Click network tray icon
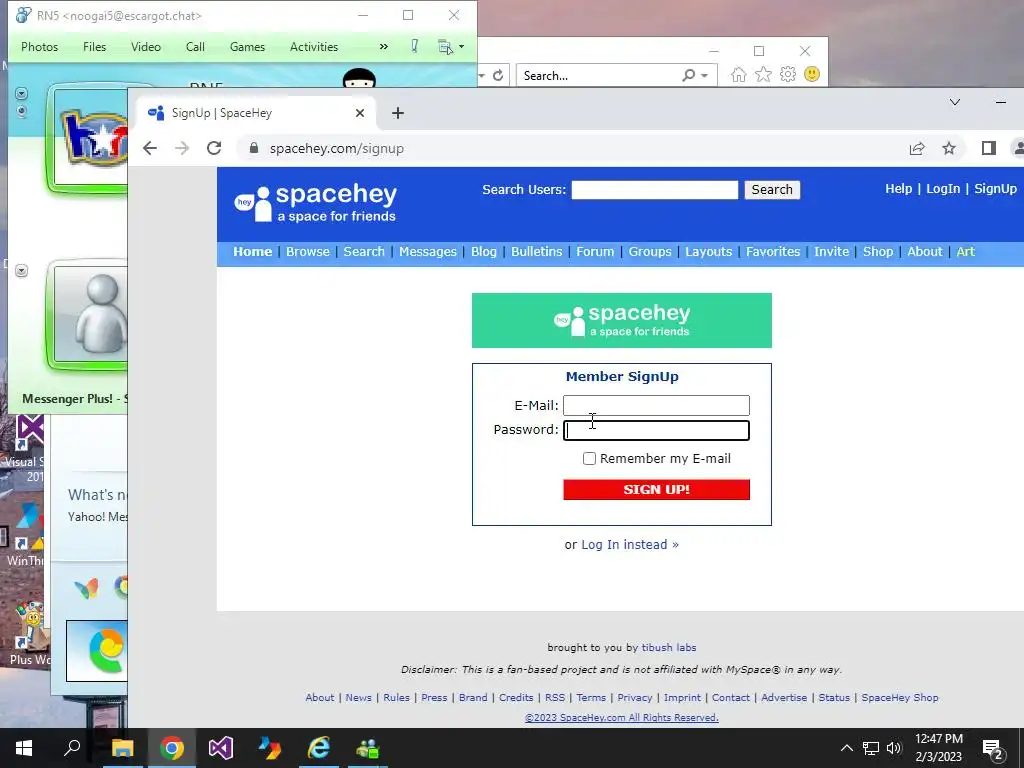1024x768 pixels. coord(871,748)
